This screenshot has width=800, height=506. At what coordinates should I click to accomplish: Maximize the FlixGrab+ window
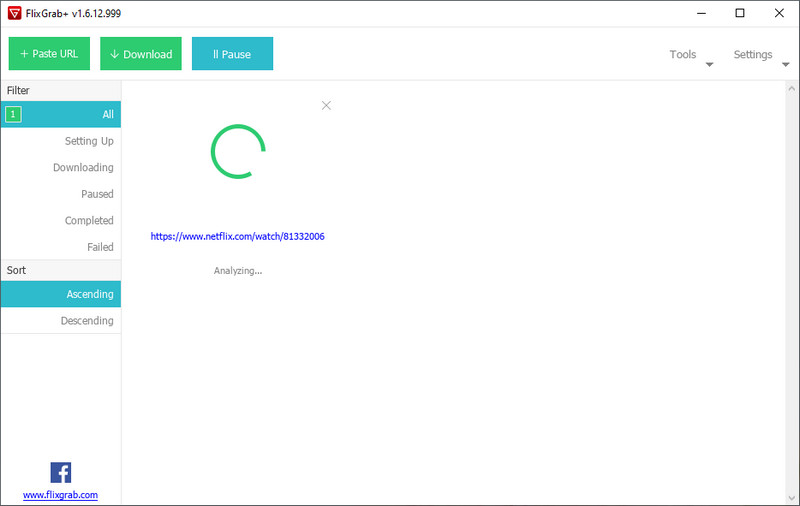click(740, 13)
